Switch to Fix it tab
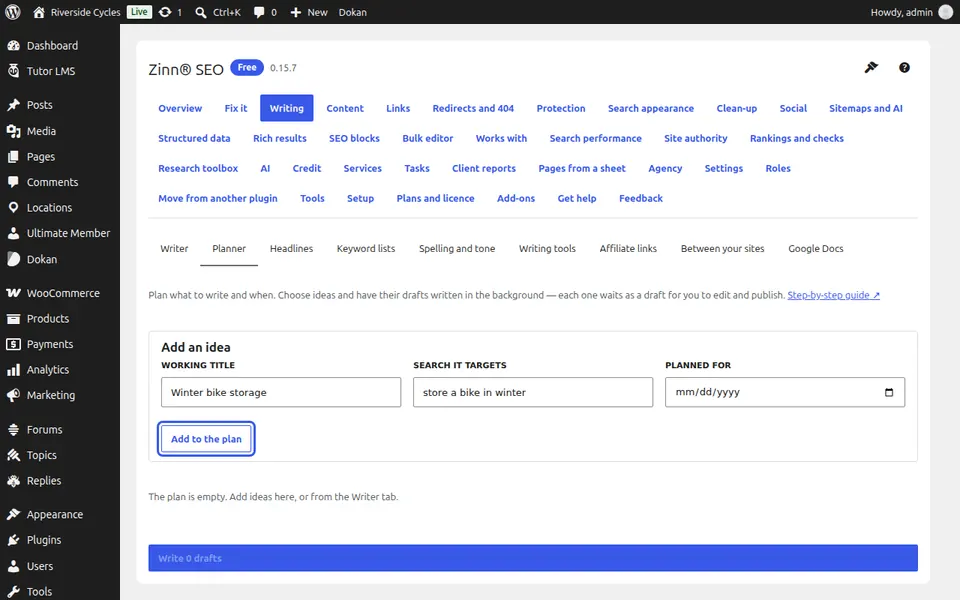Screen dimensions: 960x600 coord(236,108)
